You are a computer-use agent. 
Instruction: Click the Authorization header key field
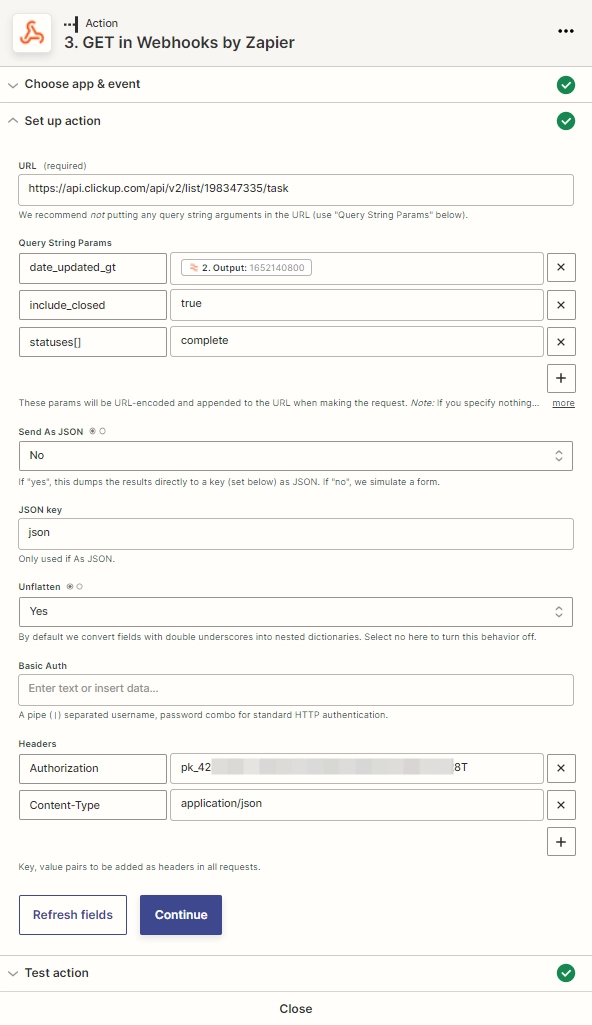coord(93,769)
